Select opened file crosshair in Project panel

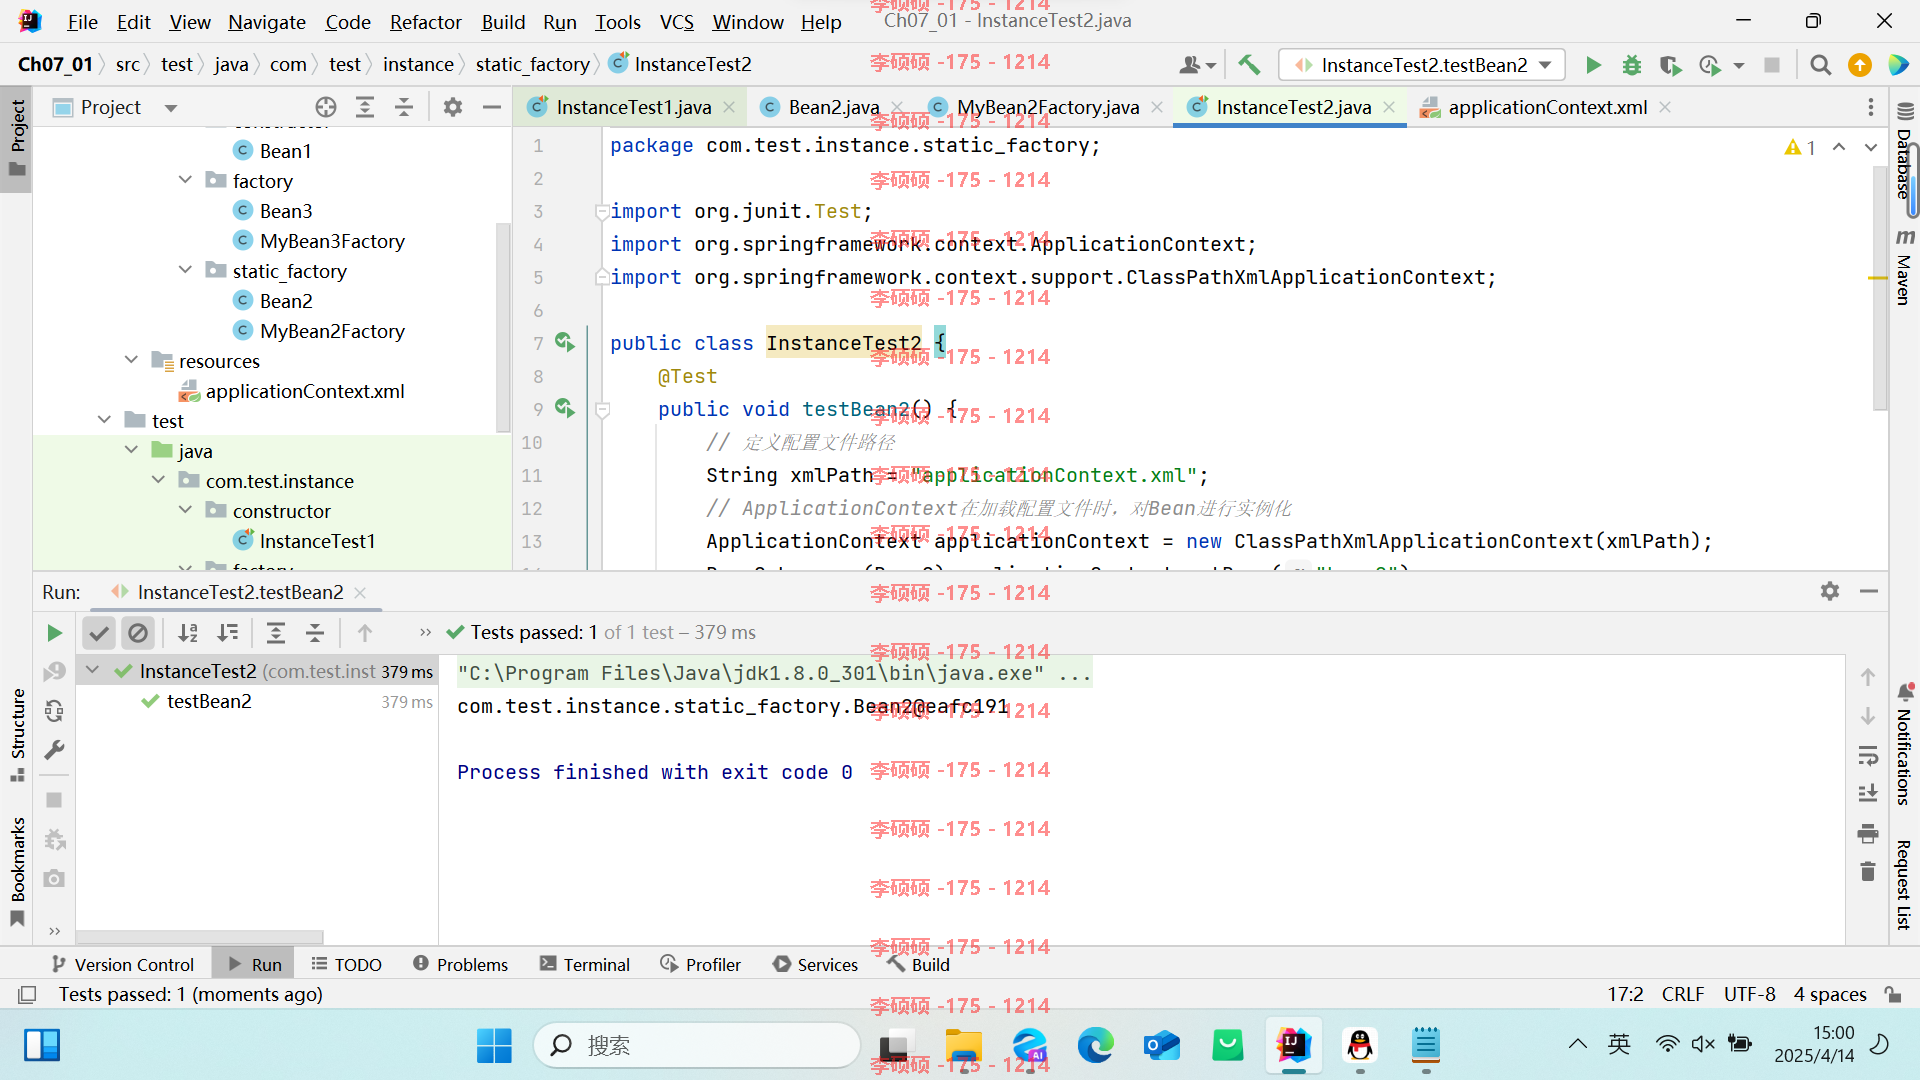(326, 107)
